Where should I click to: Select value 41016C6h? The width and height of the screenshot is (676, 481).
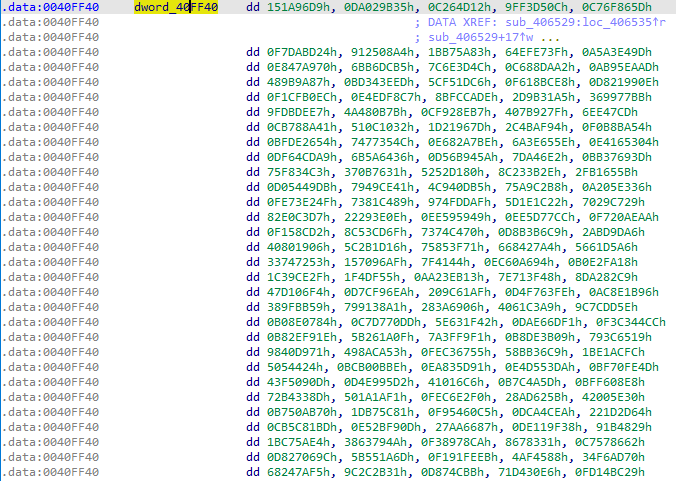(456, 382)
